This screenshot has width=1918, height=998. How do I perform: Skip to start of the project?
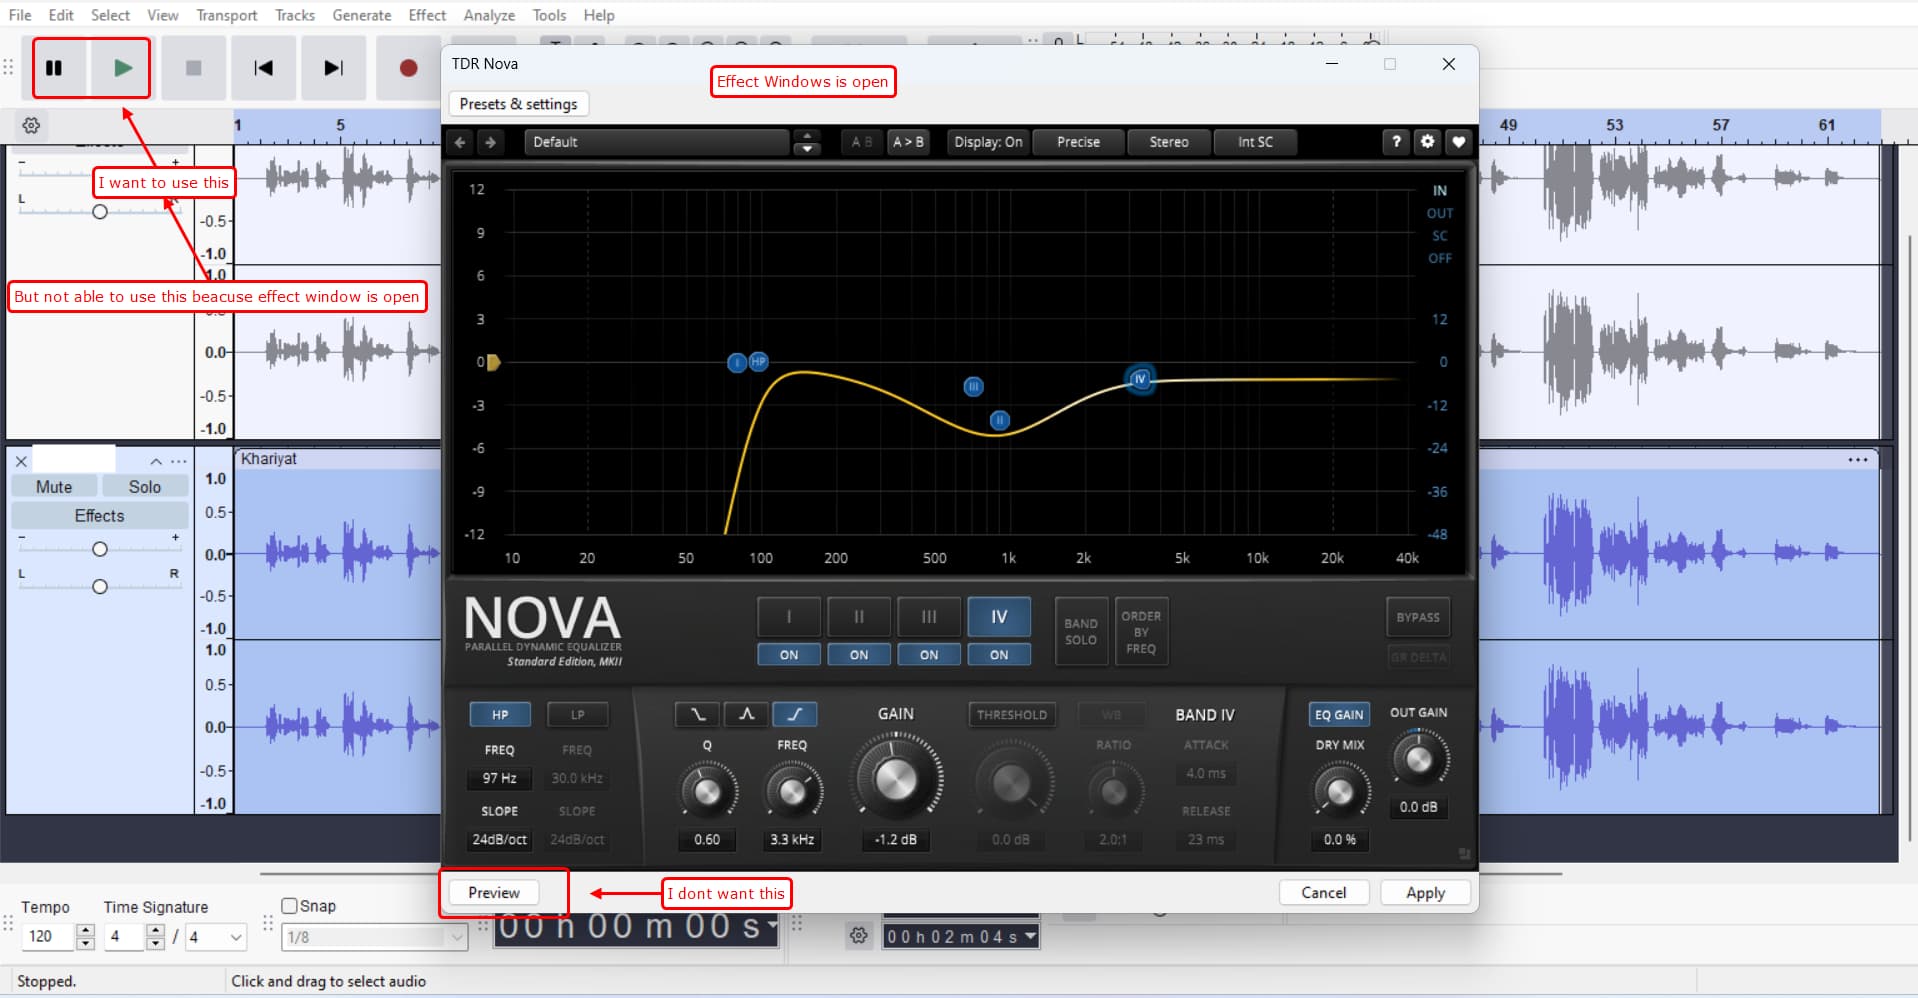[x=263, y=68]
